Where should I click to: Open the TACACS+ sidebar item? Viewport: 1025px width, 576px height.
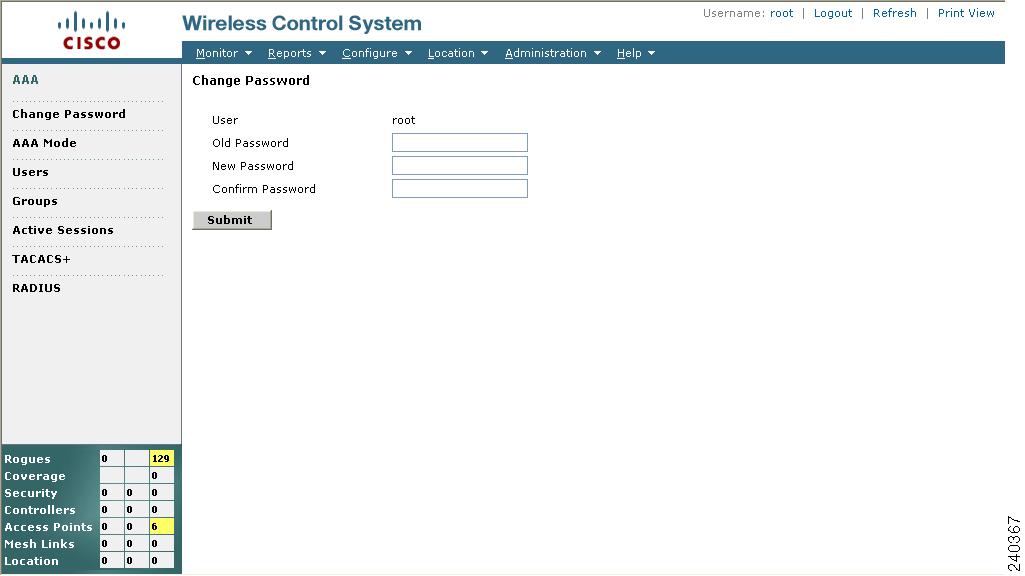pyautogui.click(x=41, y=259)
